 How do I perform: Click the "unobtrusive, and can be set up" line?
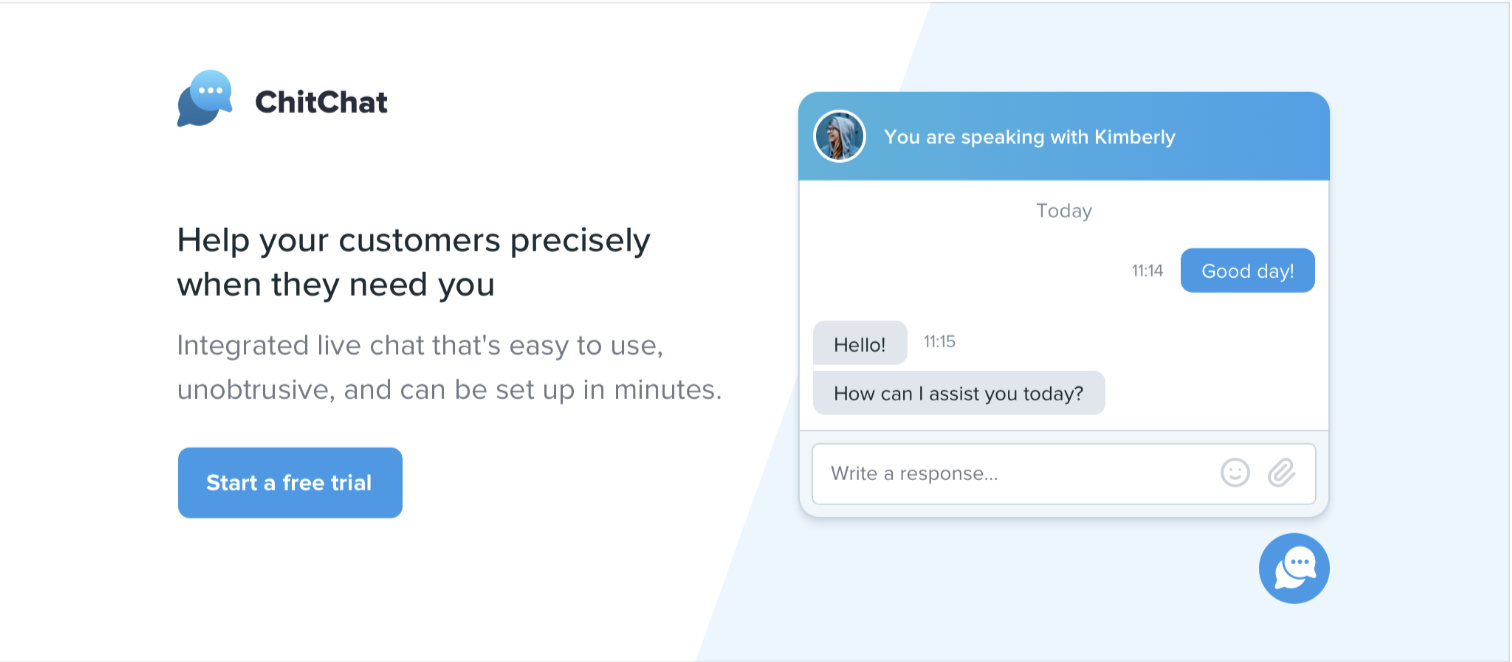(x=449, y=389)
